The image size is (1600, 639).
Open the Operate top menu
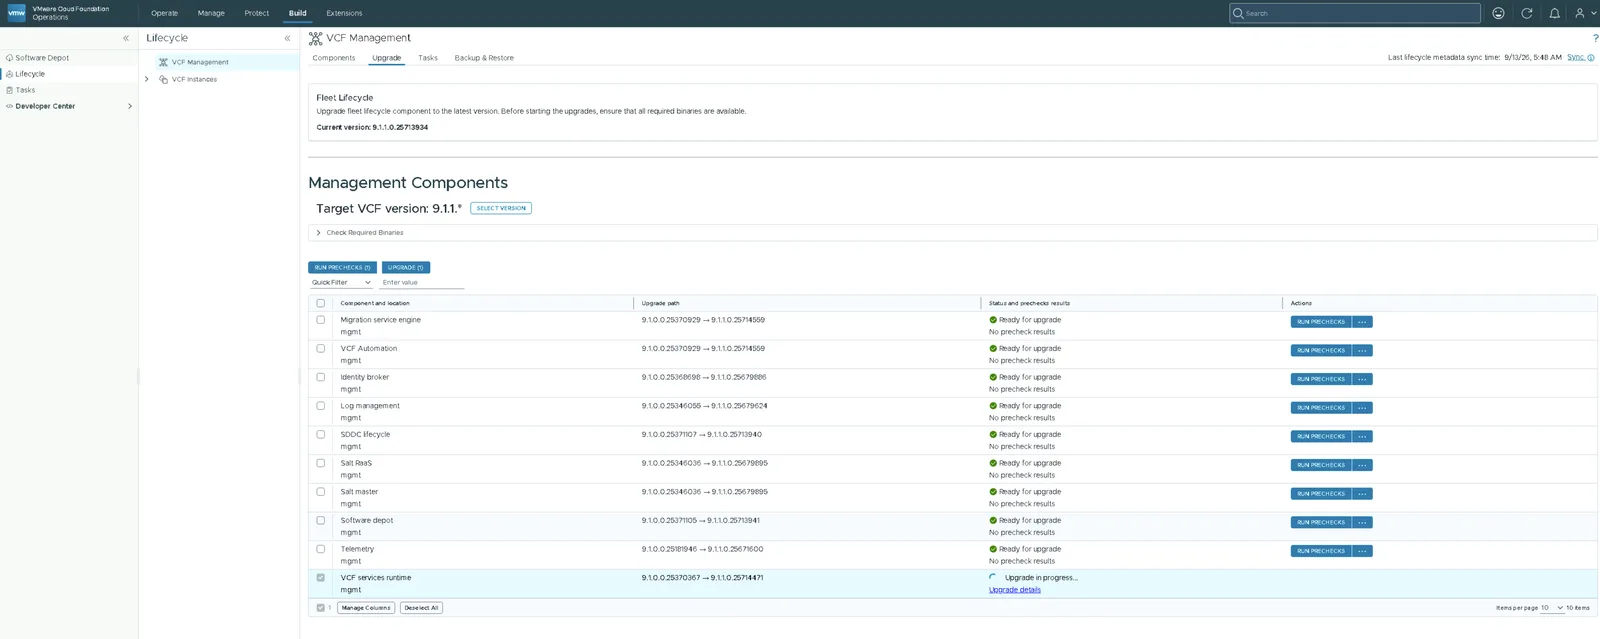[164, 13]
